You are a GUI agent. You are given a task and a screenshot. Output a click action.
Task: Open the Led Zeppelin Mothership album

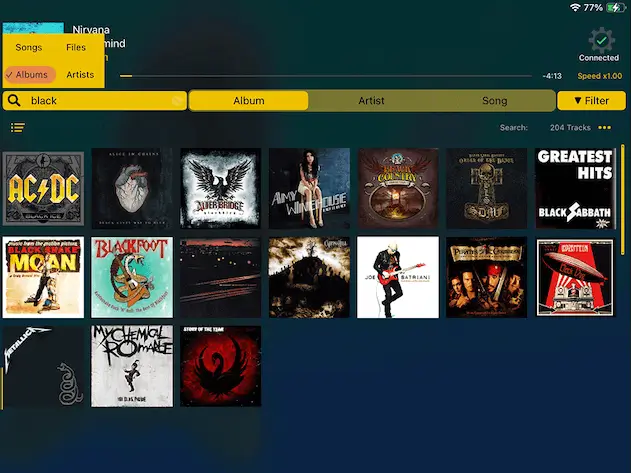(575, 277)
